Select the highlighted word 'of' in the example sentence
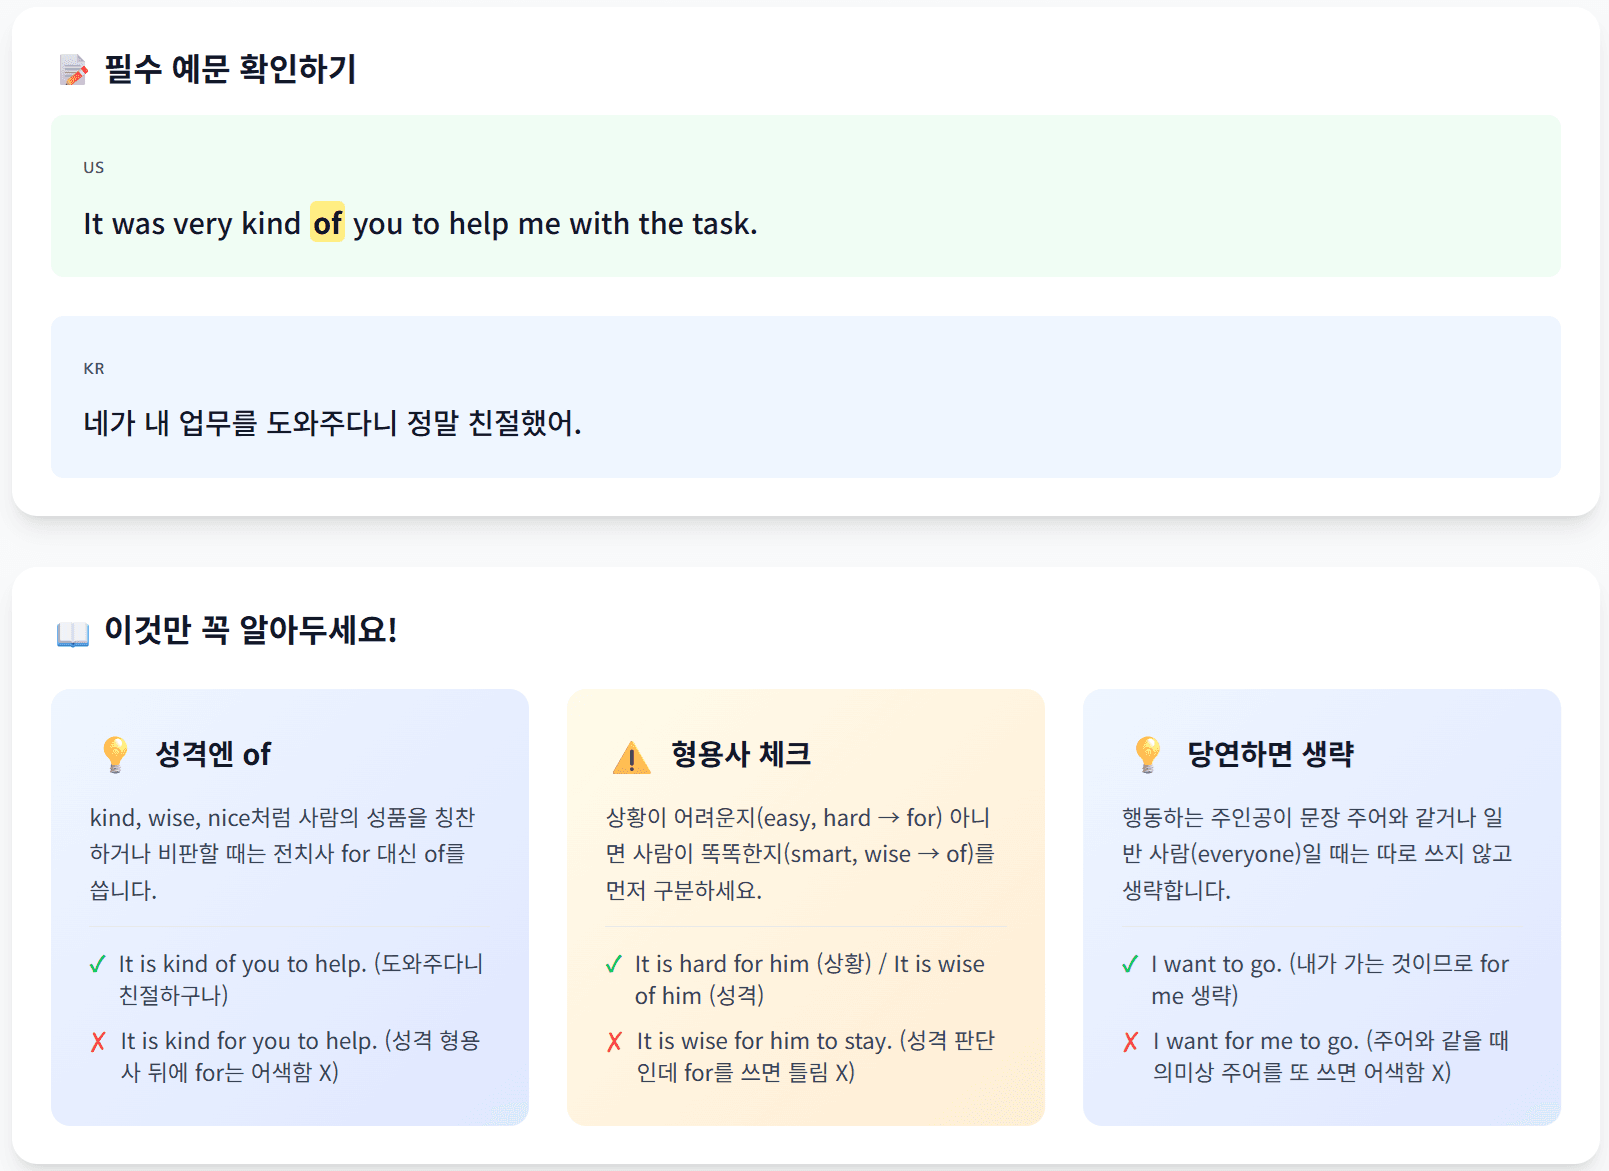The width and height of the screenshot is (1609, 1171). [x=327, y=223]
